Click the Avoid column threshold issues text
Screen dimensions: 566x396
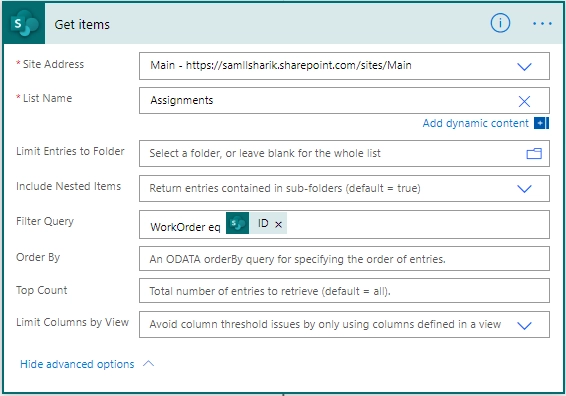coord(325,324)
